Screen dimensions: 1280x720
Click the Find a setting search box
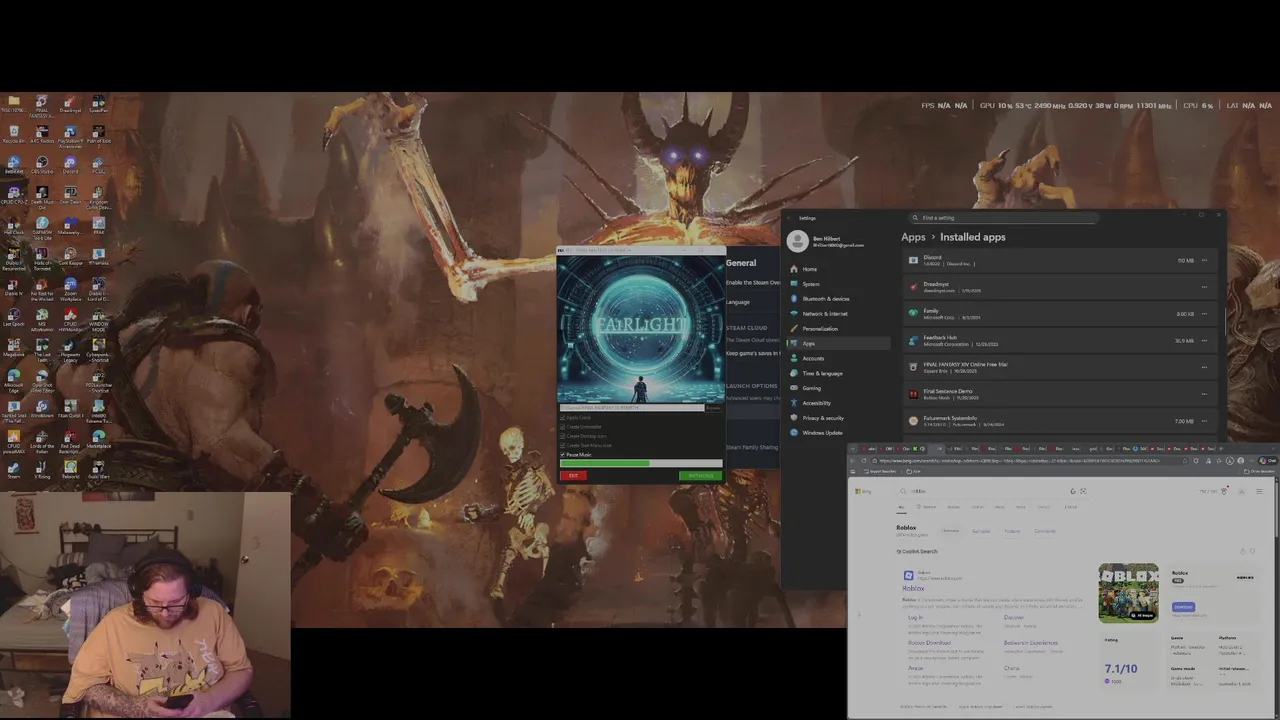coord(1004,217)
